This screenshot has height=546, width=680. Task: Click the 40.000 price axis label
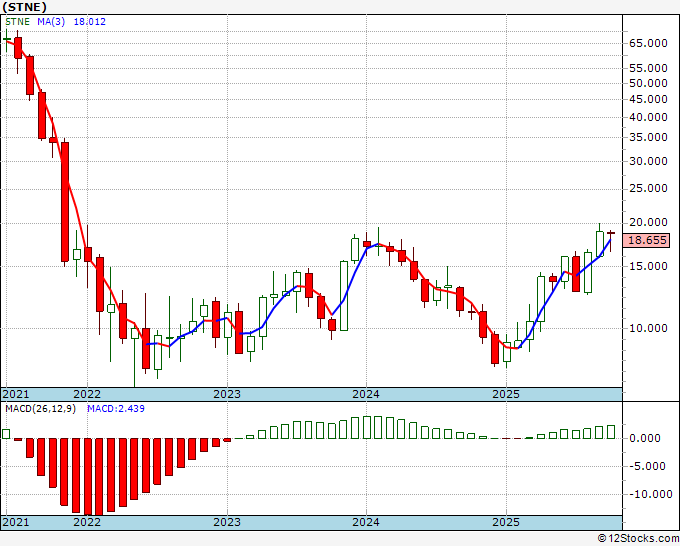[648, 117]
